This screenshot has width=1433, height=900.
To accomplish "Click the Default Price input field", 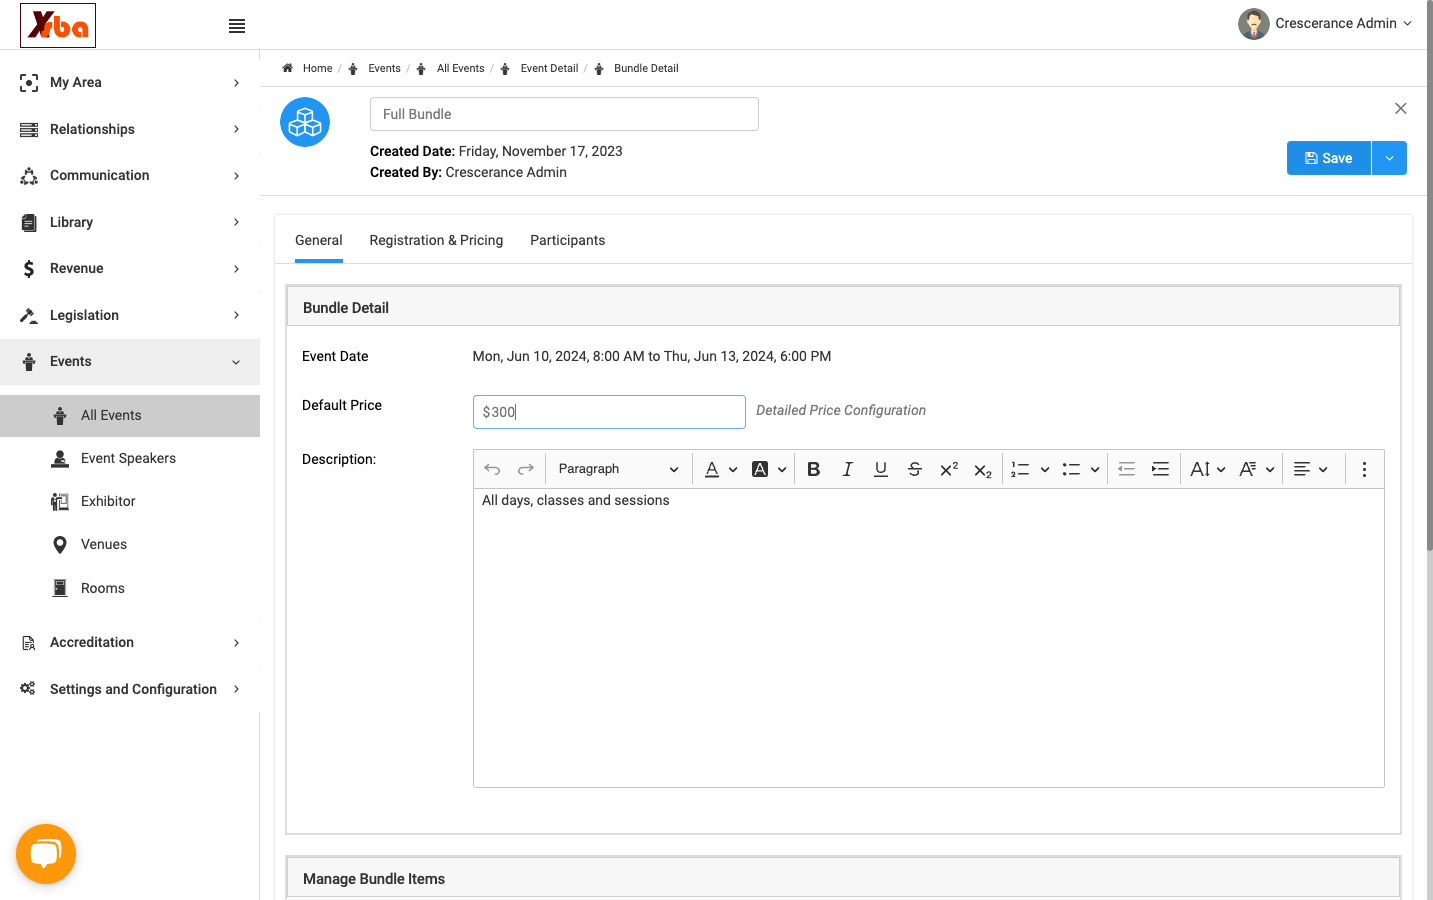I will [609, 412].
